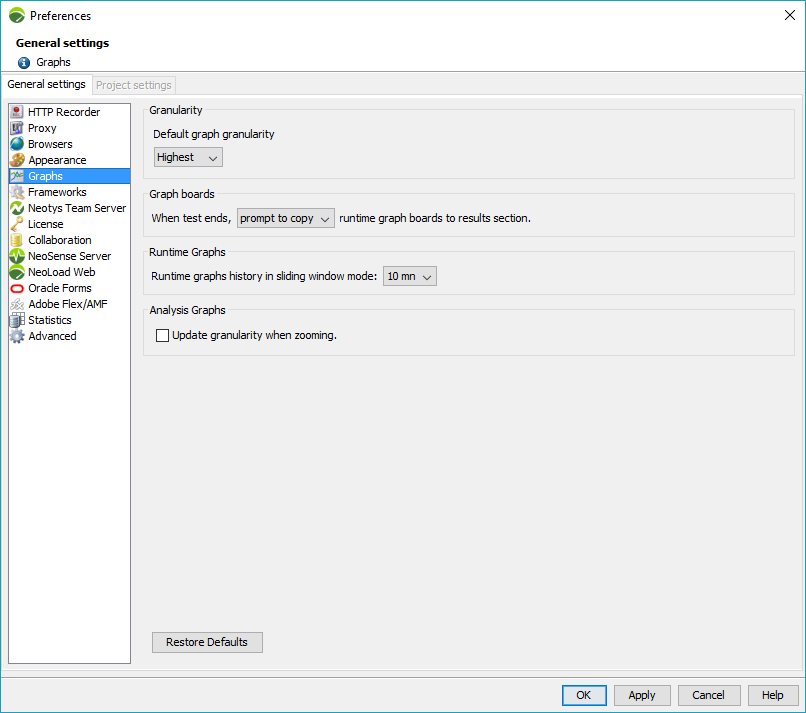This screenshot has width=806, height=713.
Task: Open the Default graph granularity dropdown
Action: click(188, 158)
